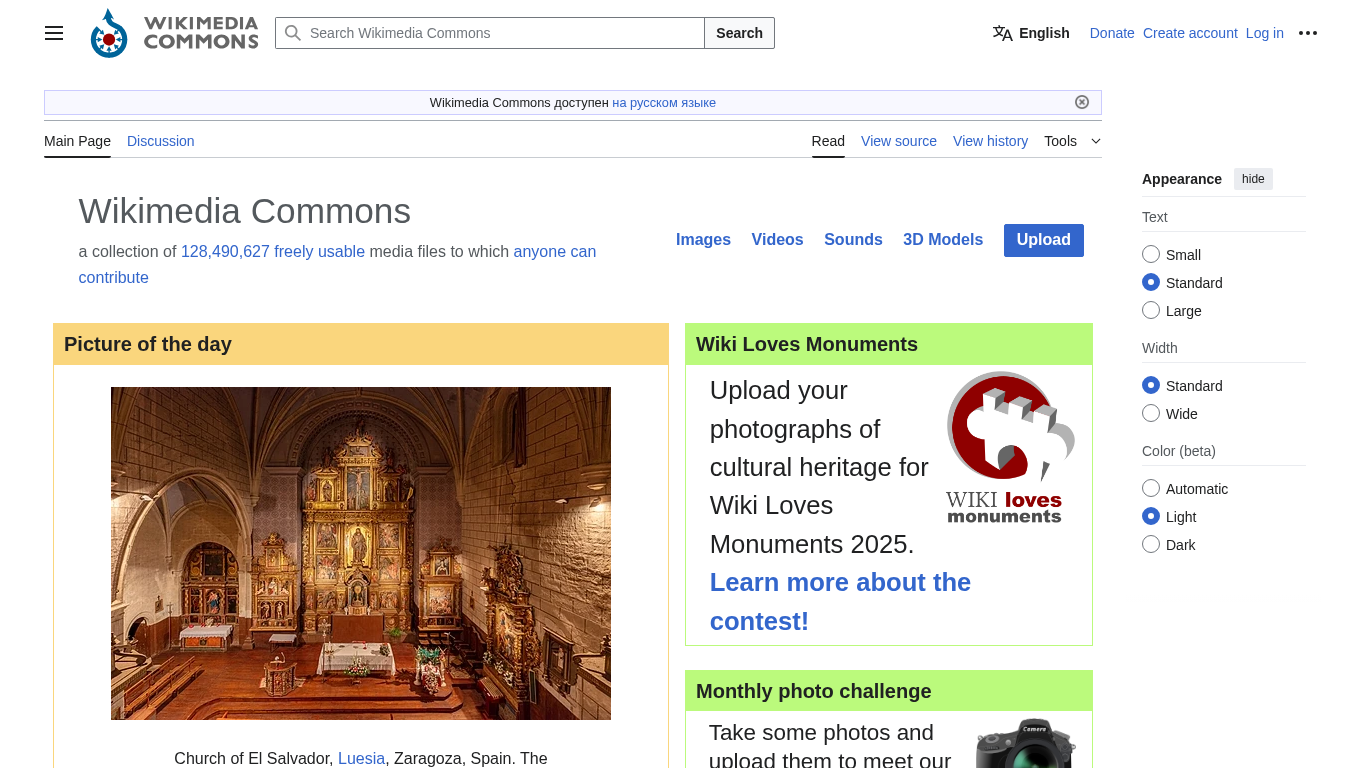This screenshot has height=768, width=1366.
Task: Switch to the Main Page tab
Action: (x=77, y=141)
